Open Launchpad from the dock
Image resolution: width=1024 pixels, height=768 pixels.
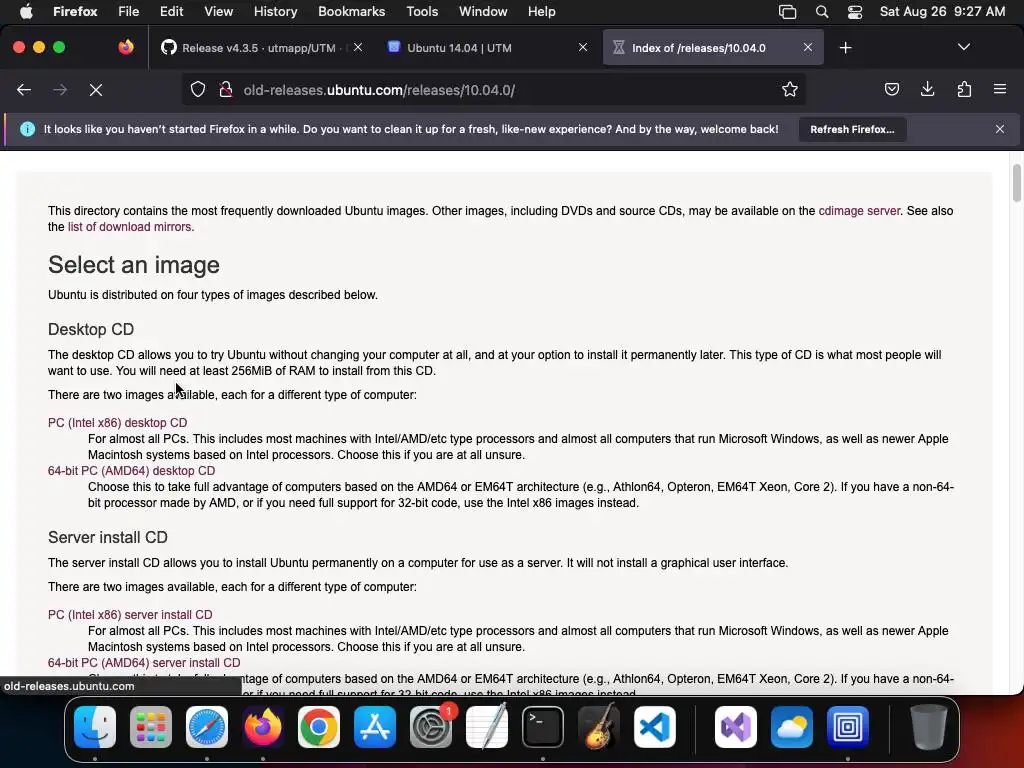(x=151, y=726)
